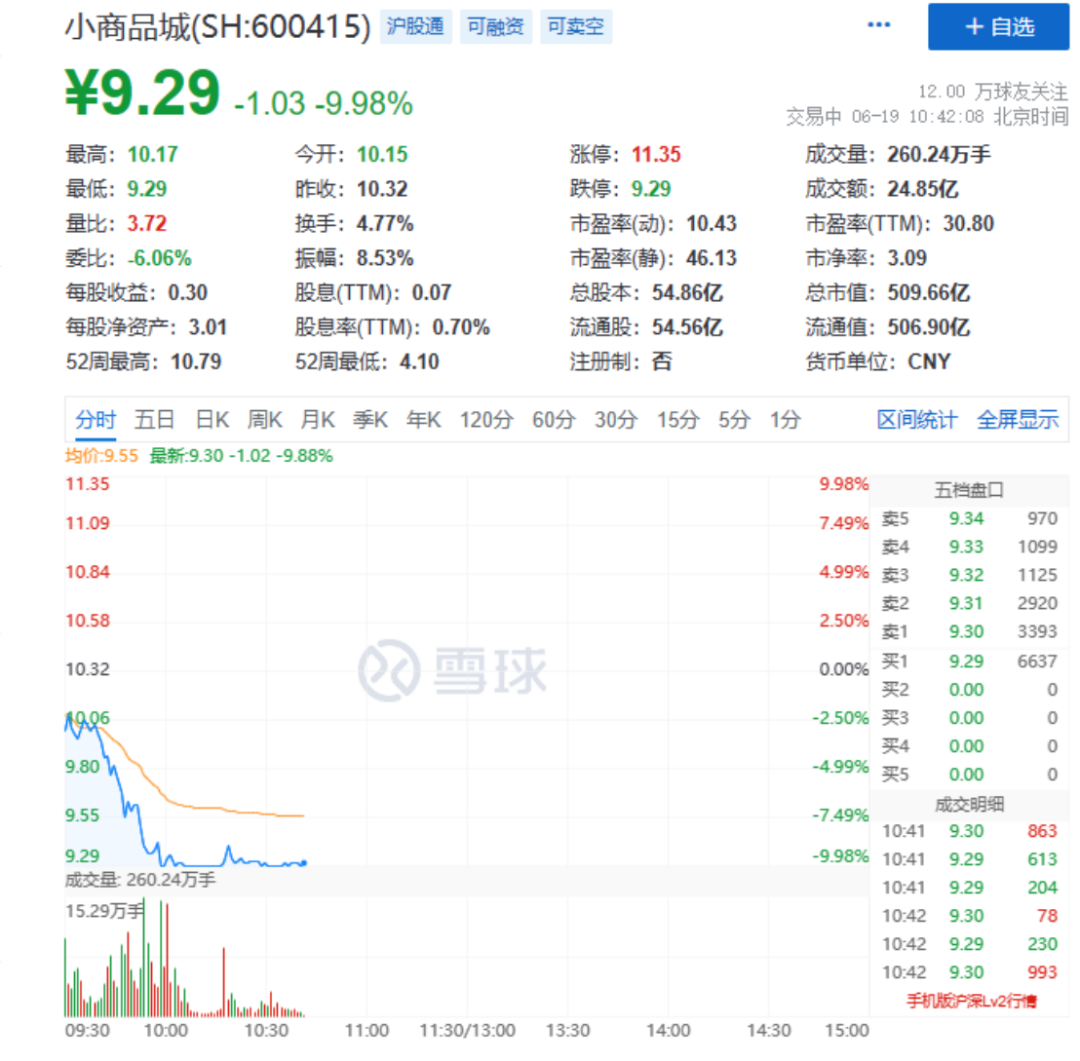Click the 沪股通 tag
1080x1061 pixels.
tap(415, 27)
